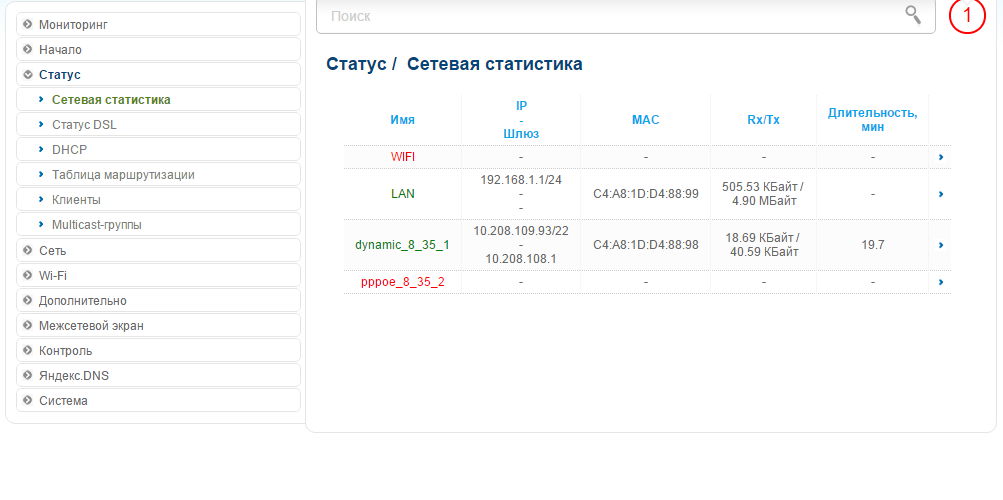Open details arrow for dynamic_8_35_1 row

[941, 245]
